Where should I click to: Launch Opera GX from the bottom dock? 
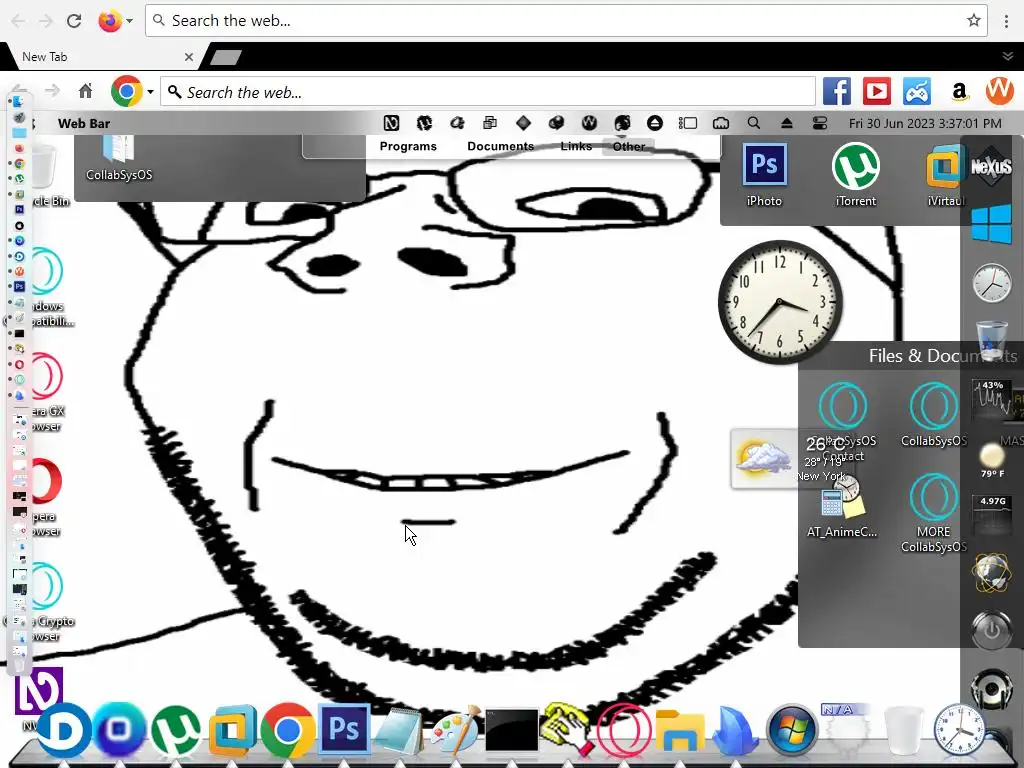point(624,730)
